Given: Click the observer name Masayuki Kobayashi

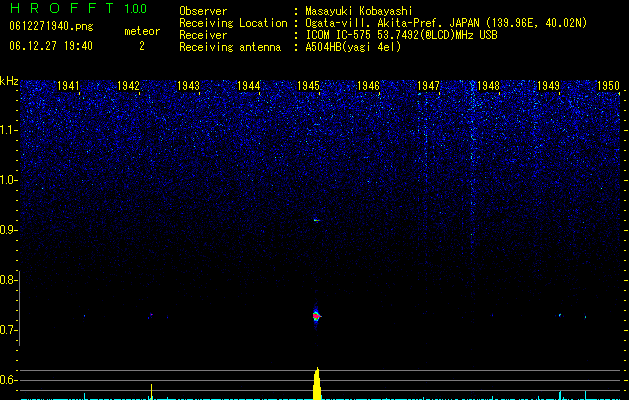Looking at the screenshot, I should [359, 11].
